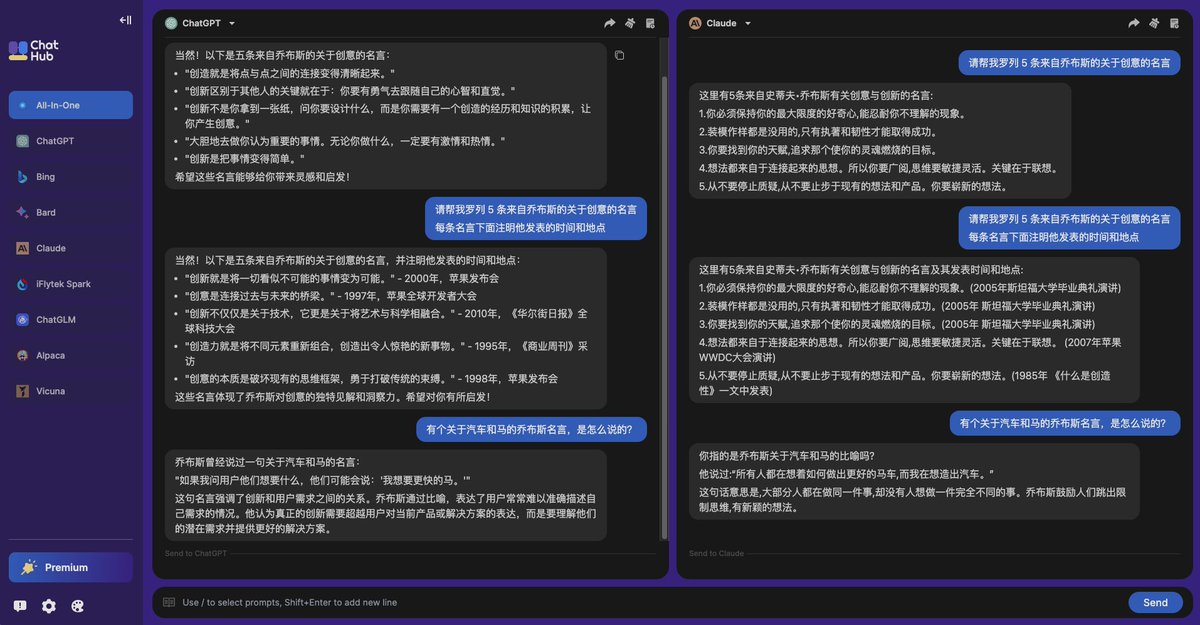
Task: Expand the Claude model dropdown arrow
Action: tap(748, 23)
